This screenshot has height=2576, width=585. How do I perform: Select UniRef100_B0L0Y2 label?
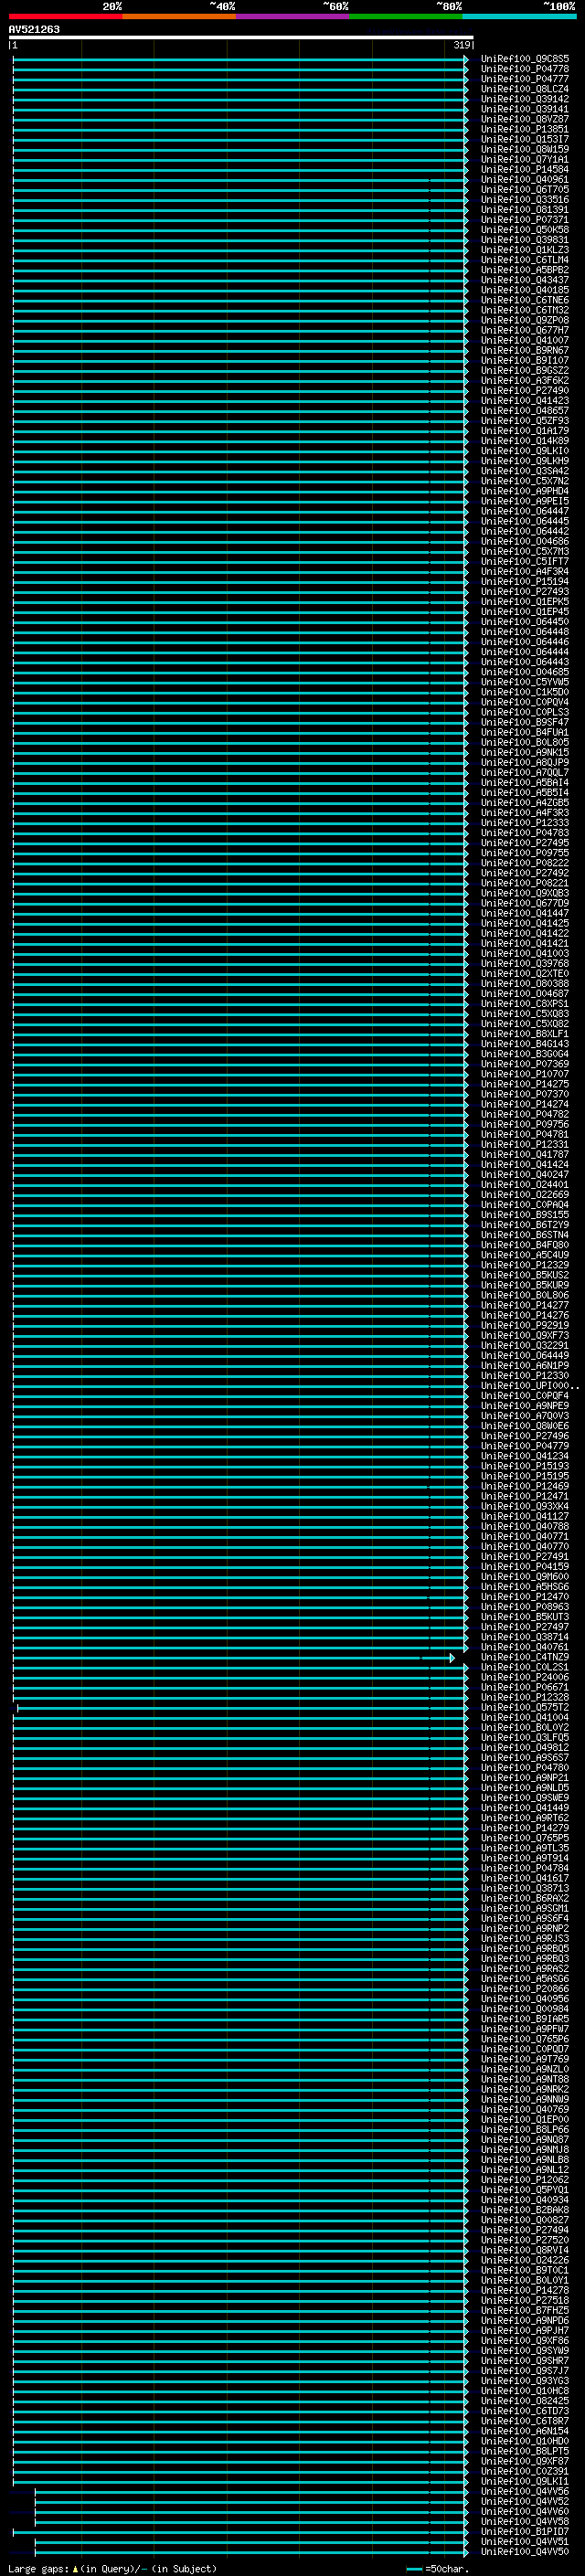(x=525, y=1727)
